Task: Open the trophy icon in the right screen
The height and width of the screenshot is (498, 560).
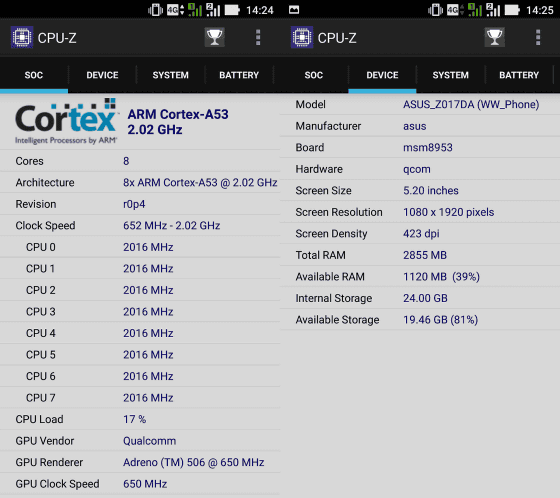Action: pyautogui.click(x=495, y=37)
